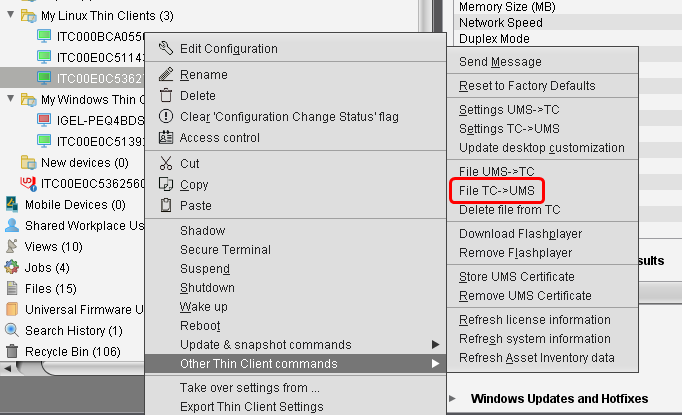Collapse the My Windows Thin Clients folder

pos(9,99)
